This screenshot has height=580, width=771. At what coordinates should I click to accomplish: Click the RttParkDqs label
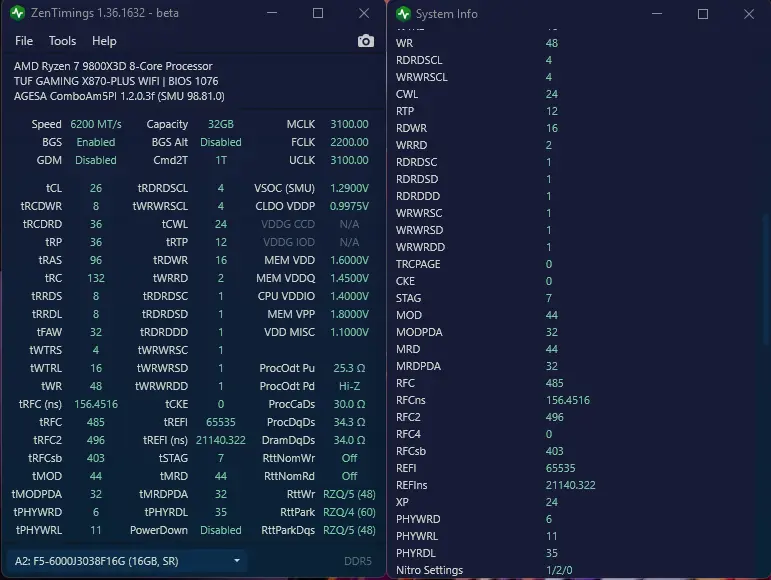click(288, 530)
